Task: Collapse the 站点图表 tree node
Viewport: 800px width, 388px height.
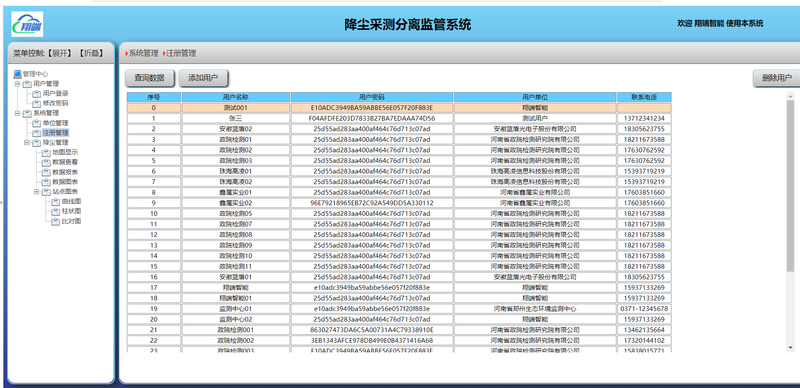Action: click(x=37, y=191)
